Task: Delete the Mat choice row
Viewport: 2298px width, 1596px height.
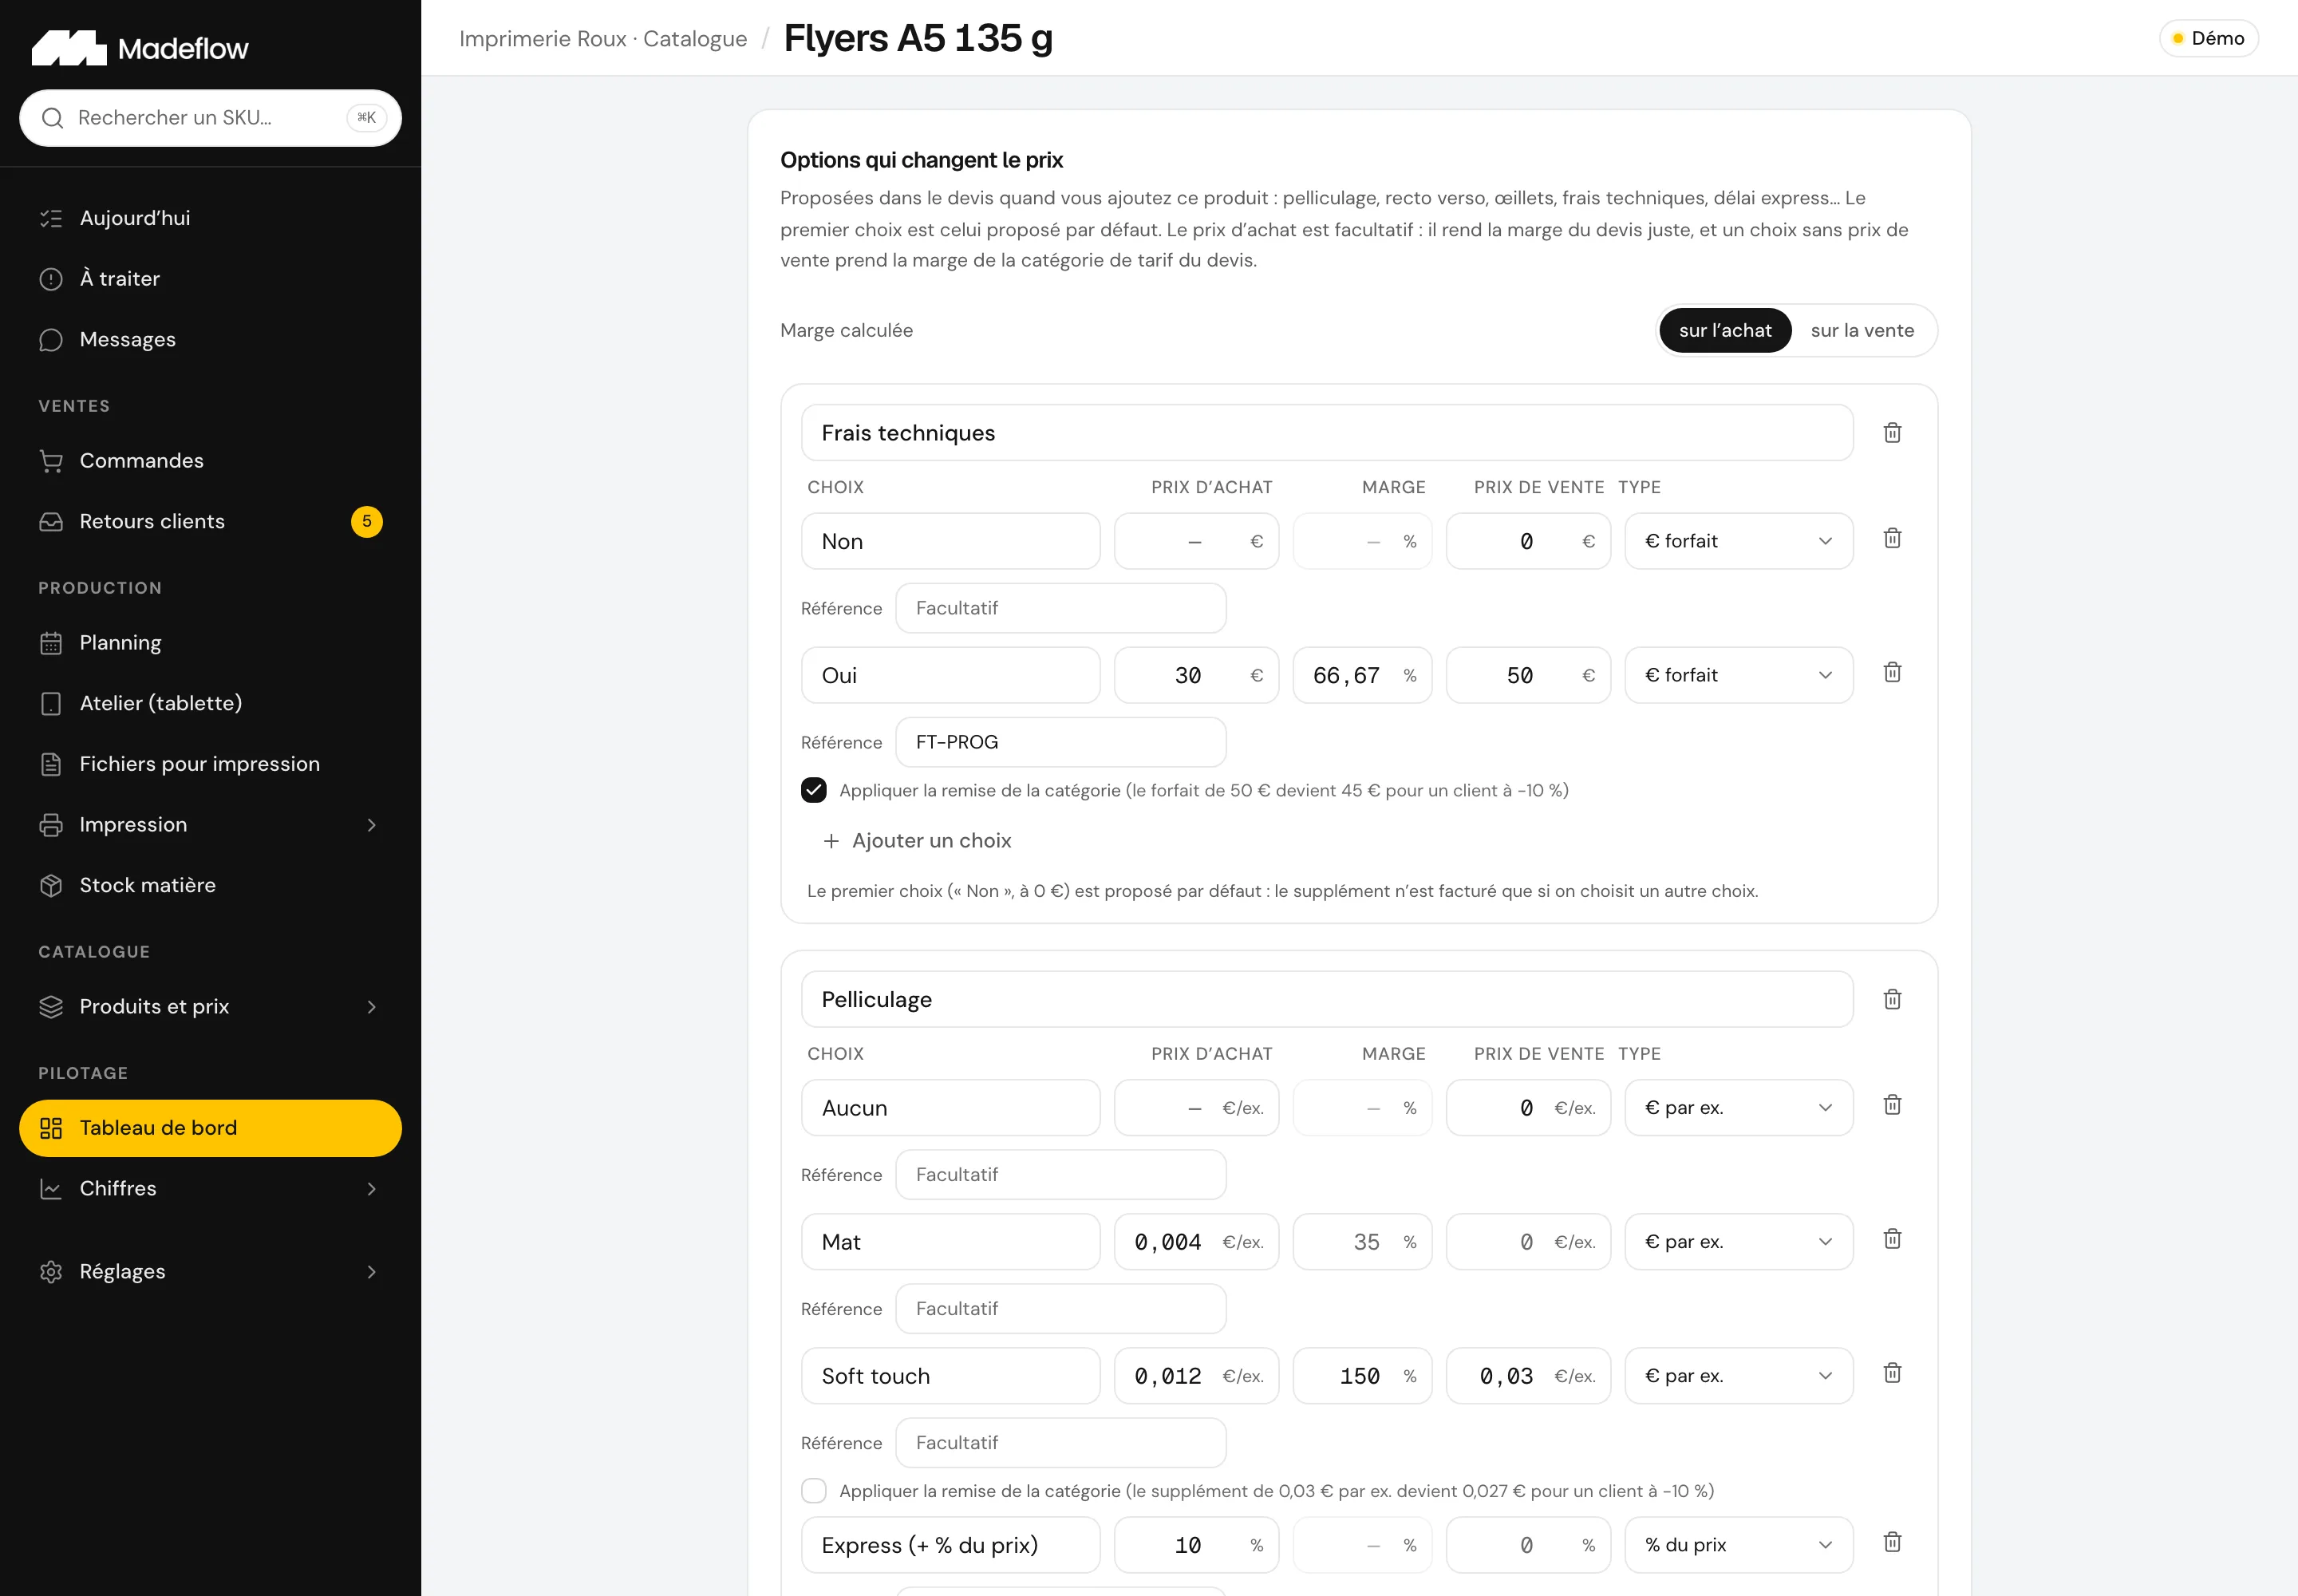Action: 1892,1240
